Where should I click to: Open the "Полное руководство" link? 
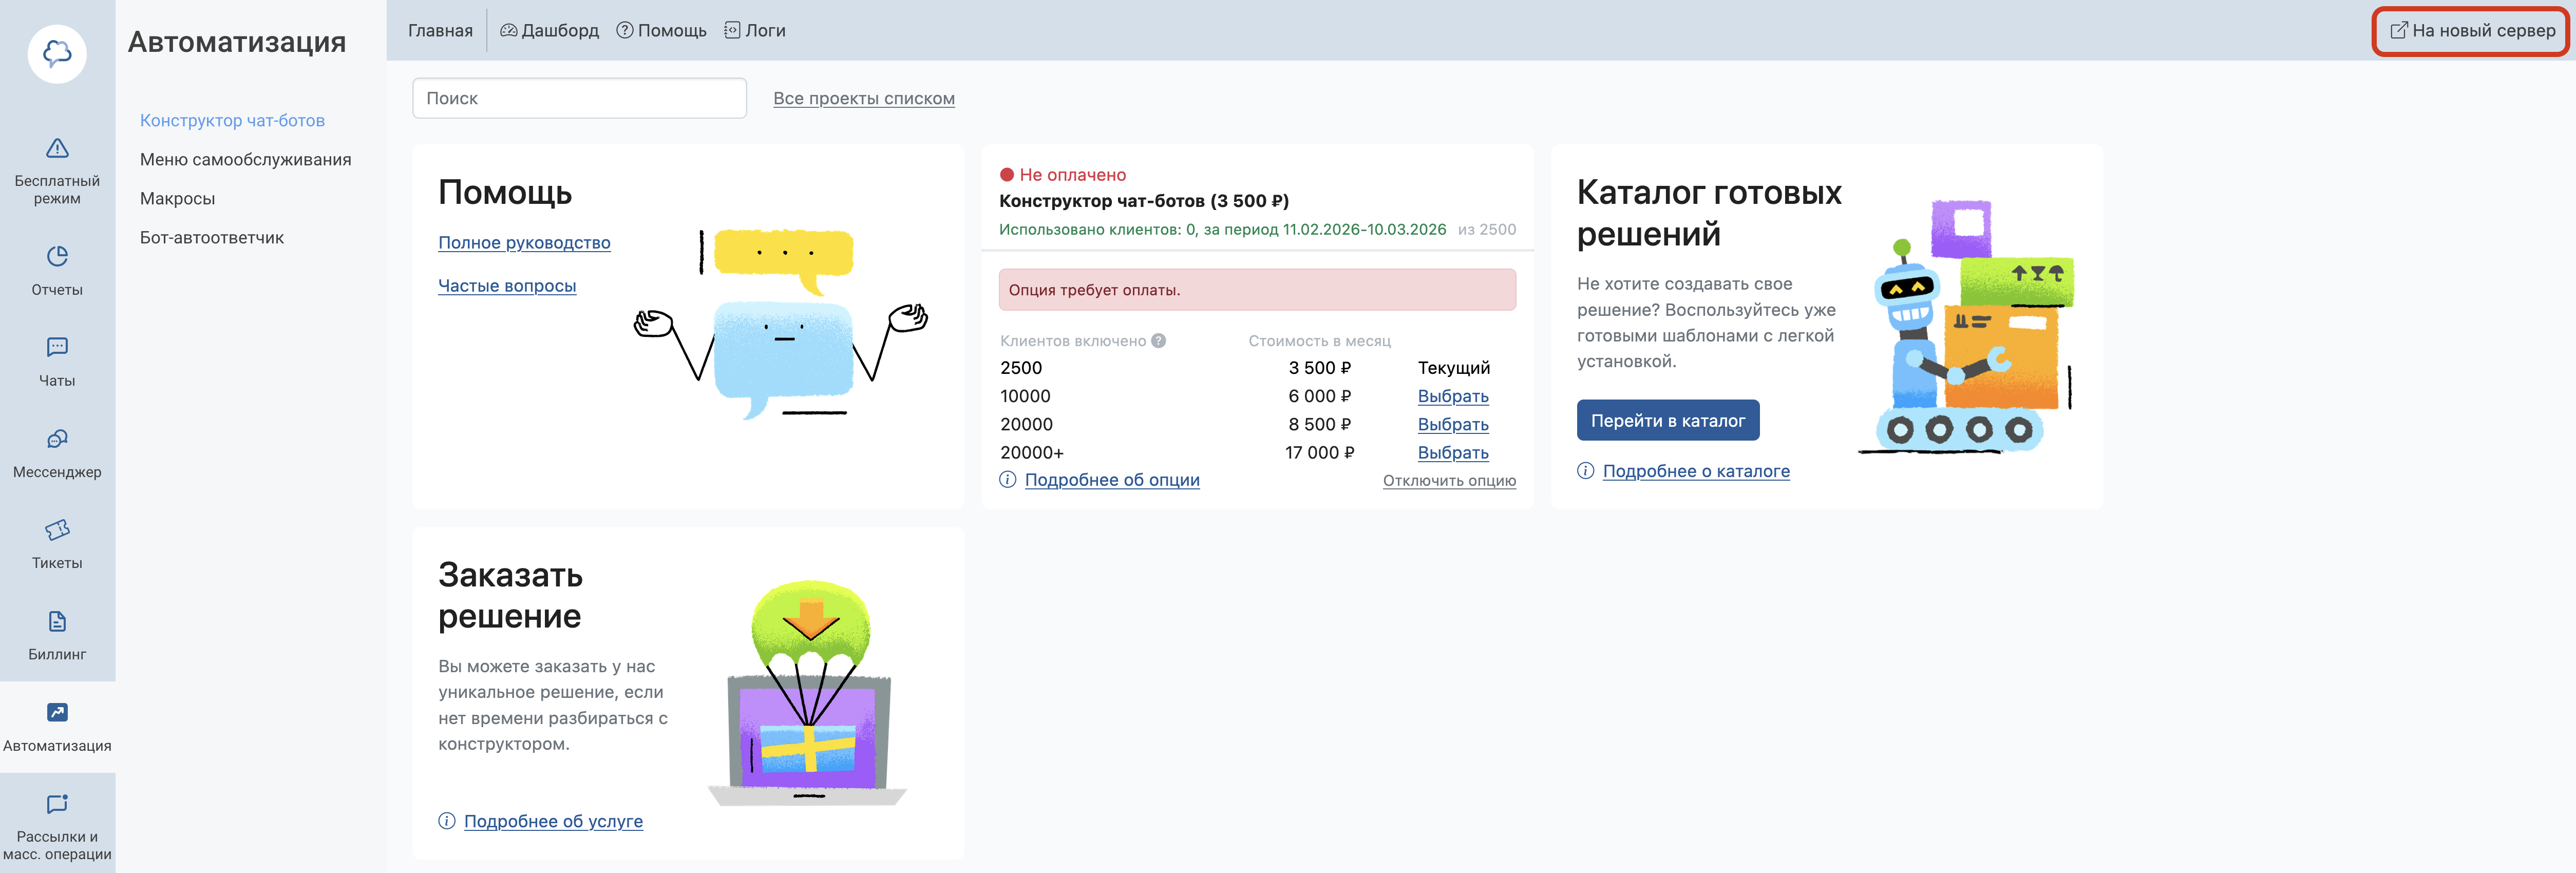pos(524,243)
